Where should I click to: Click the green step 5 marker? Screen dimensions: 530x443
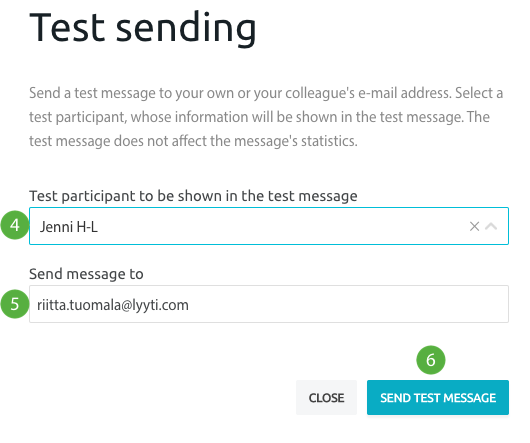(x=15, y=304)
